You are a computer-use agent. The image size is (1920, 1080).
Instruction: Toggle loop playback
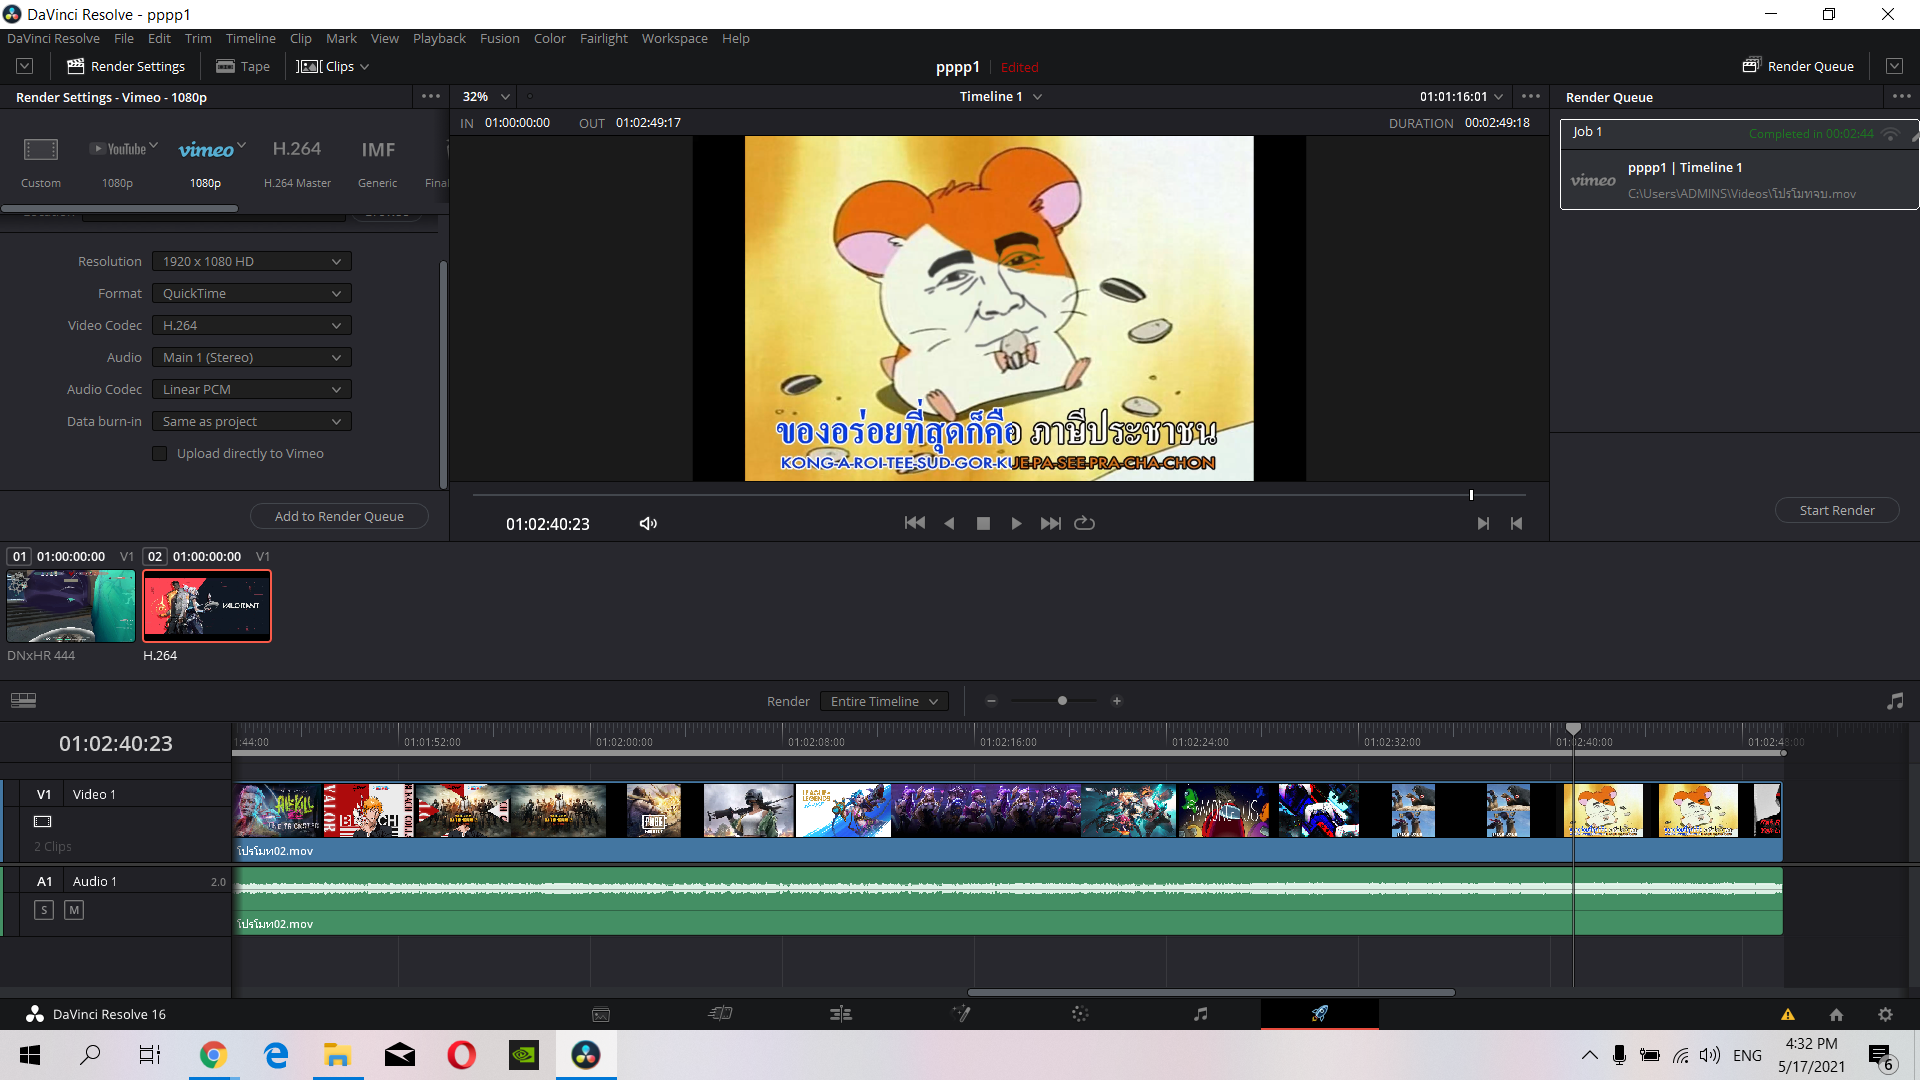pos(1085,523)
